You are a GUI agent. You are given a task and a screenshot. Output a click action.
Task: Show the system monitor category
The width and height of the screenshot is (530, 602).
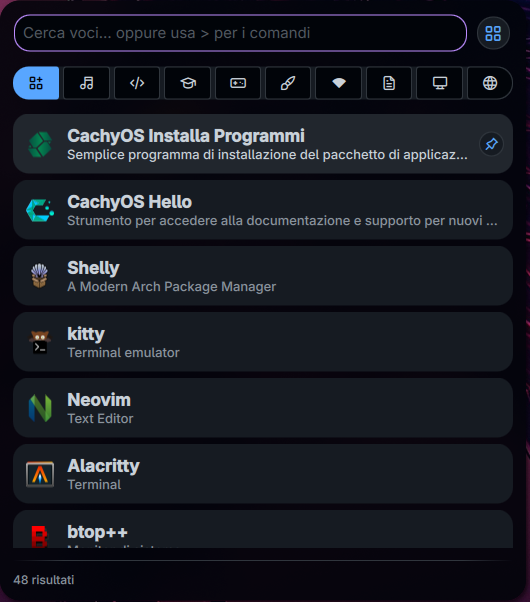pos(440,83)
